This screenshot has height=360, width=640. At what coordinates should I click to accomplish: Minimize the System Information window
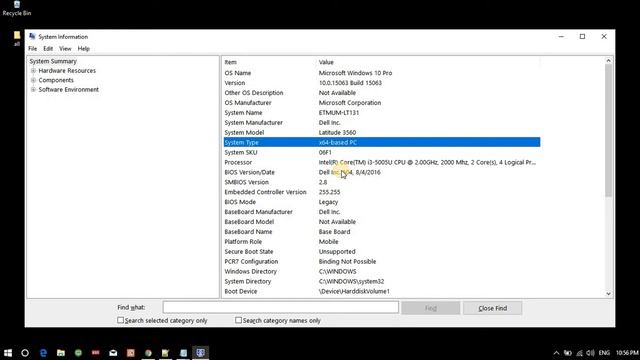561,36
